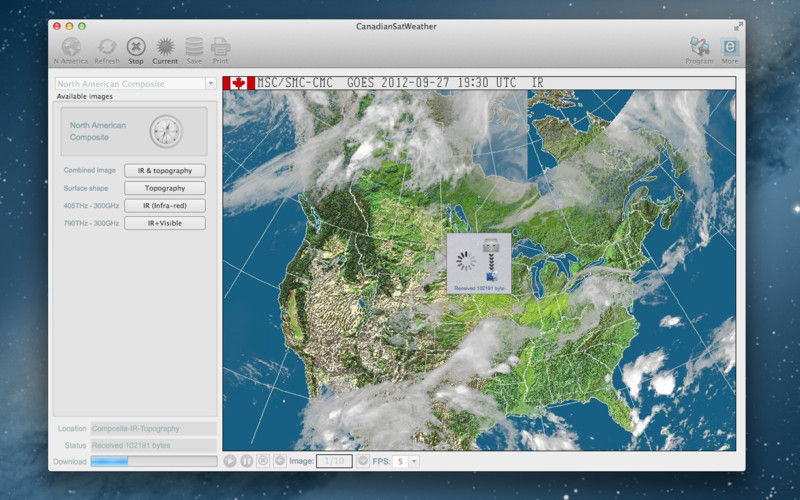Minimize the CanadianSatWeather window
800x500 pixels.
tap(69, 26)
